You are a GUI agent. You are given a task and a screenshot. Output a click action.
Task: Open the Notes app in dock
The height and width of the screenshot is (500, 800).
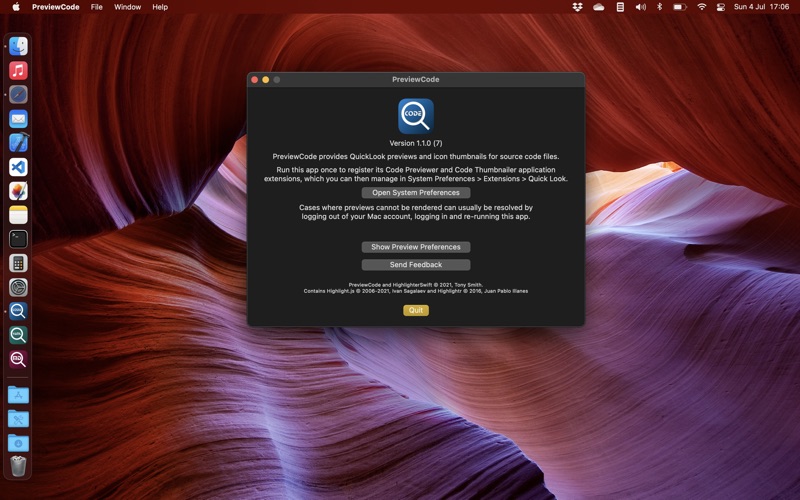[18, 215]
